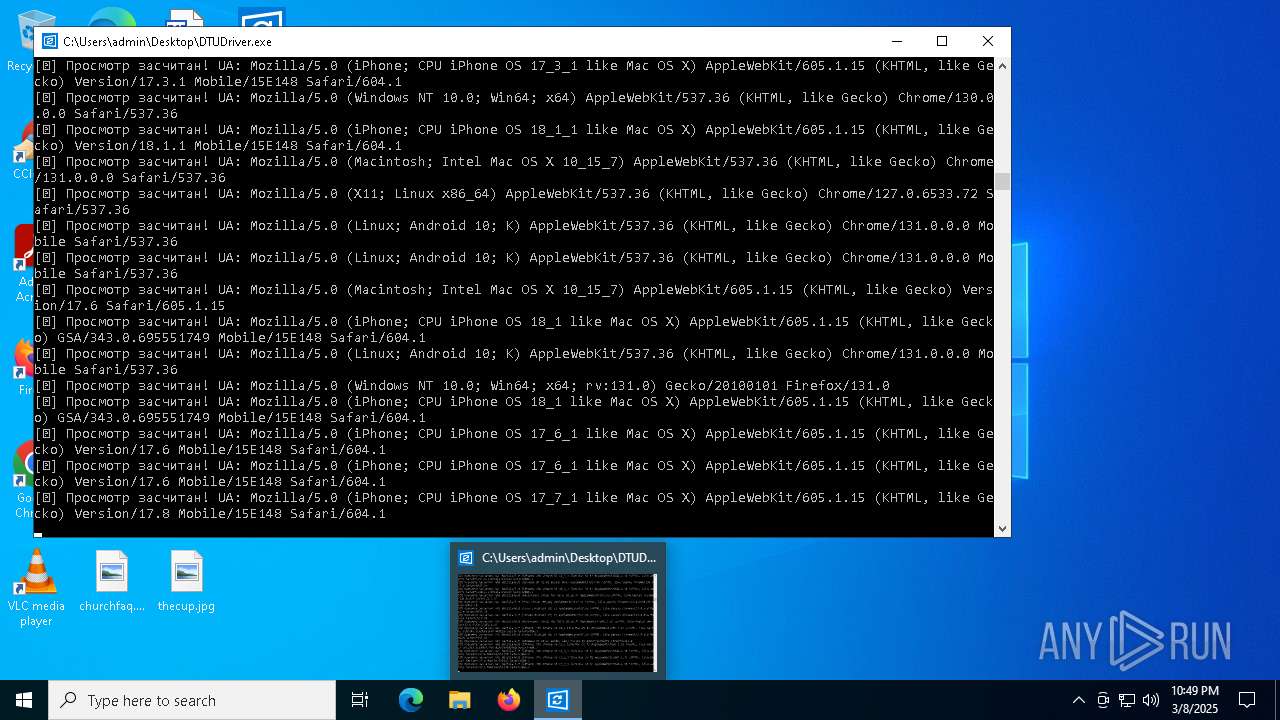Click the Firefox/131.0 user agent line
This screenshot has height=720, width=1280.
462,385
